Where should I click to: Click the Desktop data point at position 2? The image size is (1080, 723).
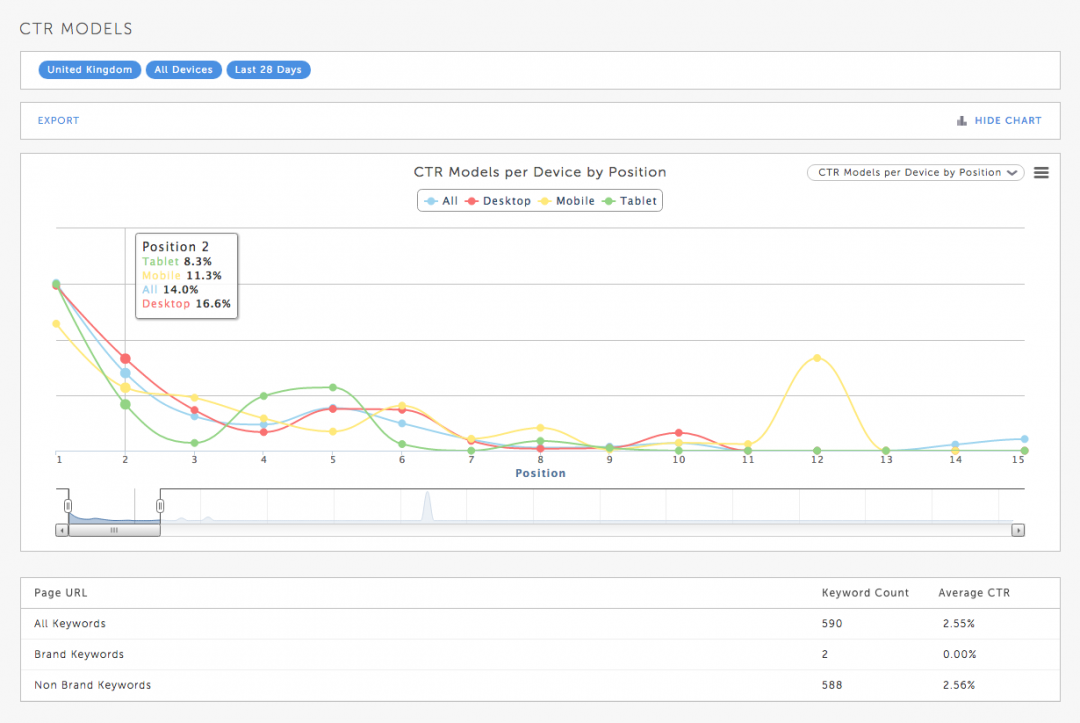tap(125, 359)
